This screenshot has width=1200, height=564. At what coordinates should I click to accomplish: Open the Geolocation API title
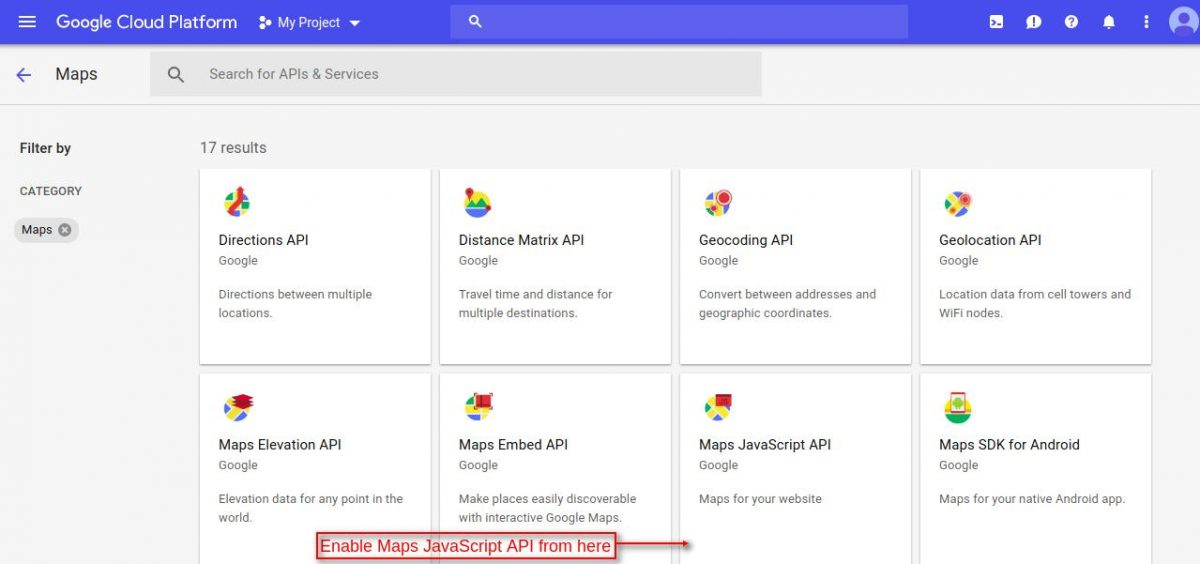coord(990,240)
